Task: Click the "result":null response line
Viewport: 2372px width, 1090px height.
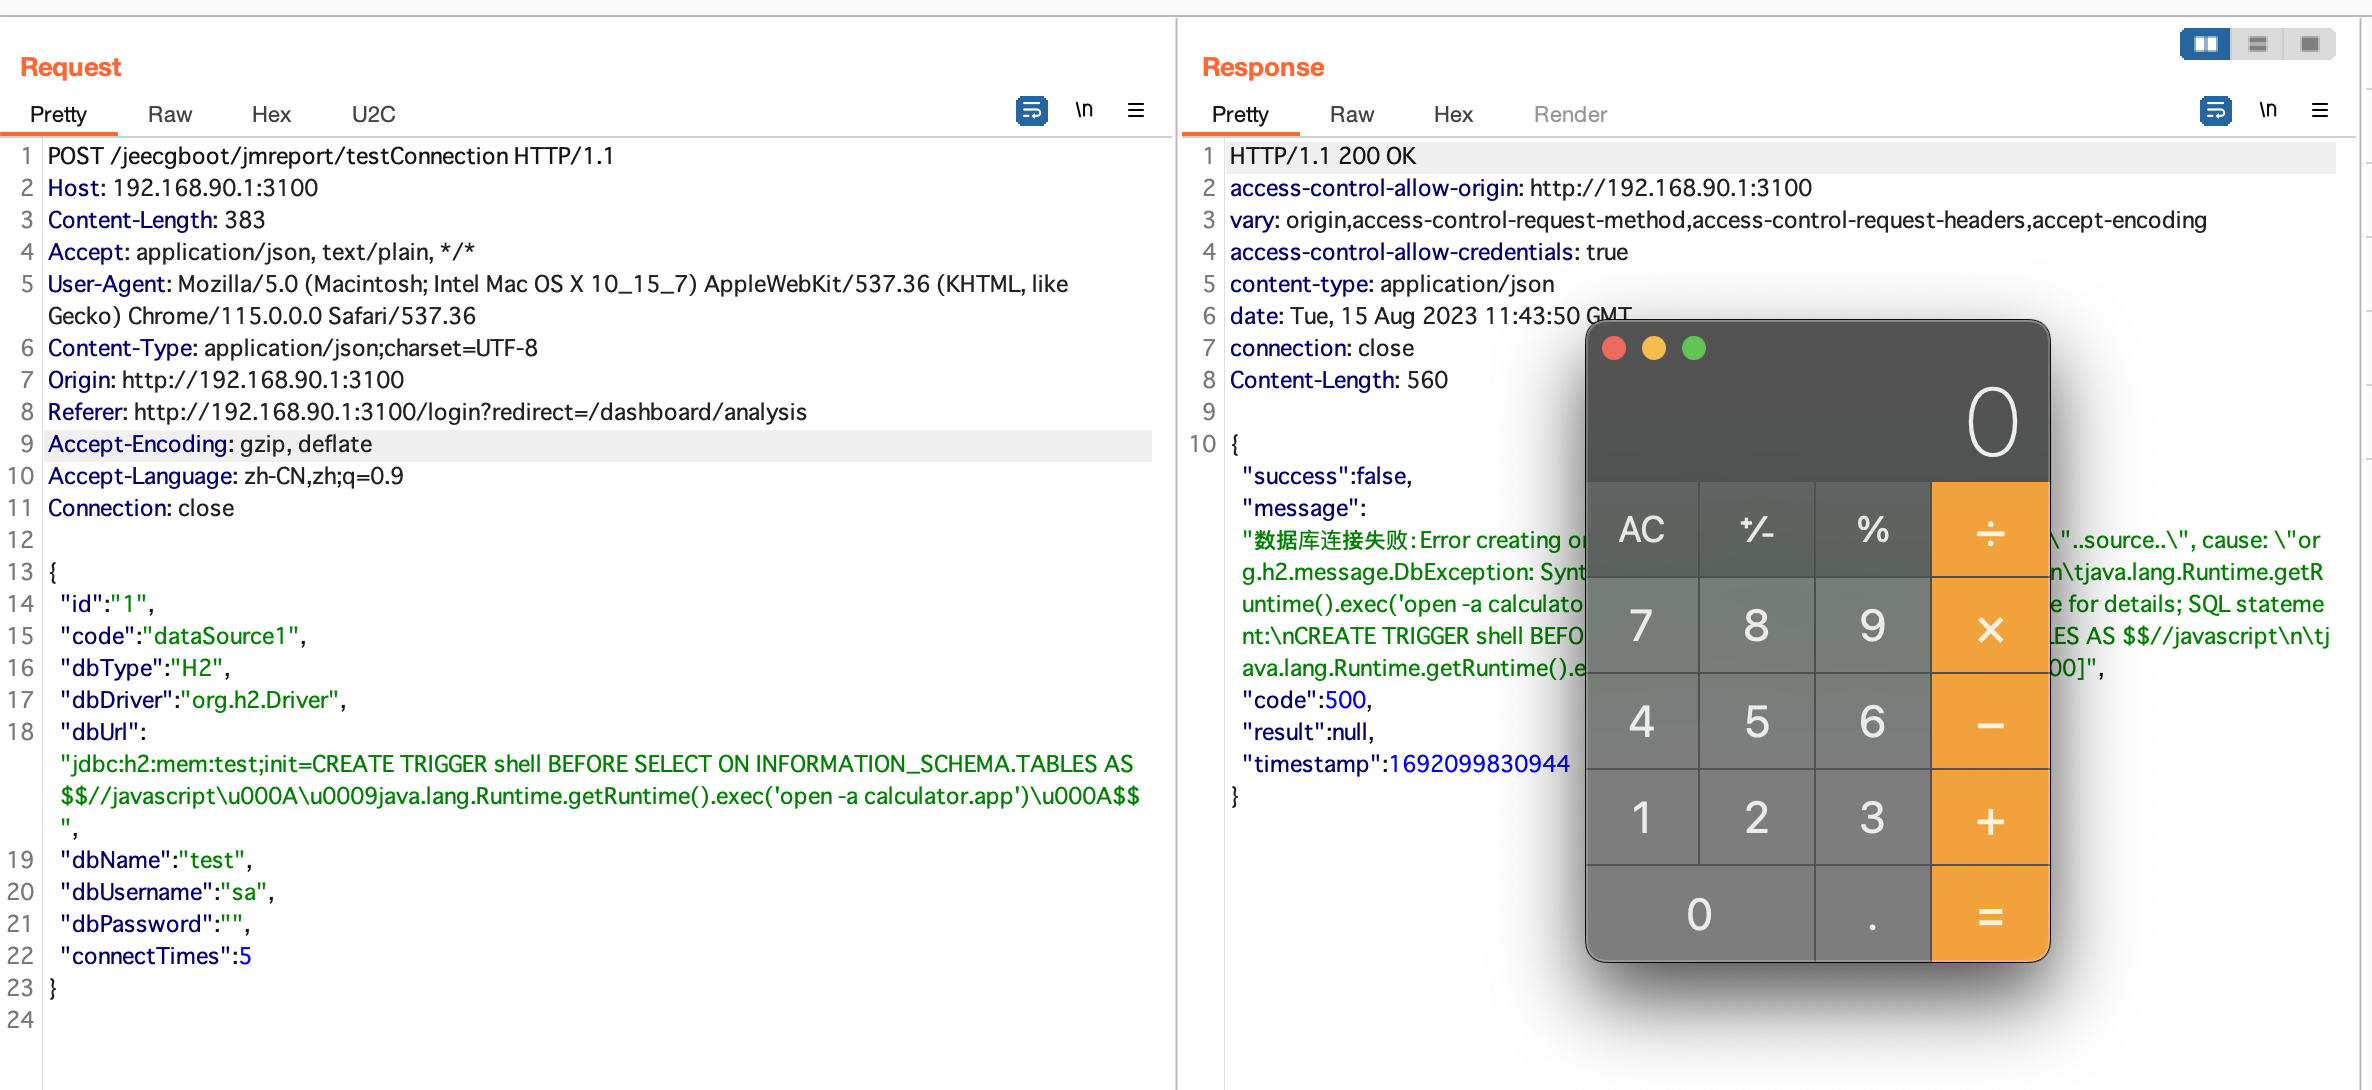Action: coord(1308,732)
